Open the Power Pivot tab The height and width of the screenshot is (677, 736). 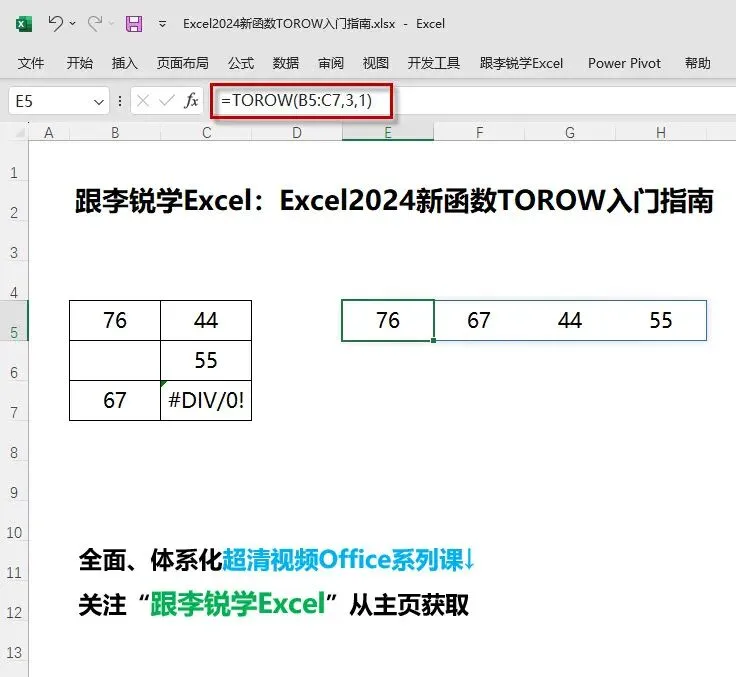click(624, 63)
